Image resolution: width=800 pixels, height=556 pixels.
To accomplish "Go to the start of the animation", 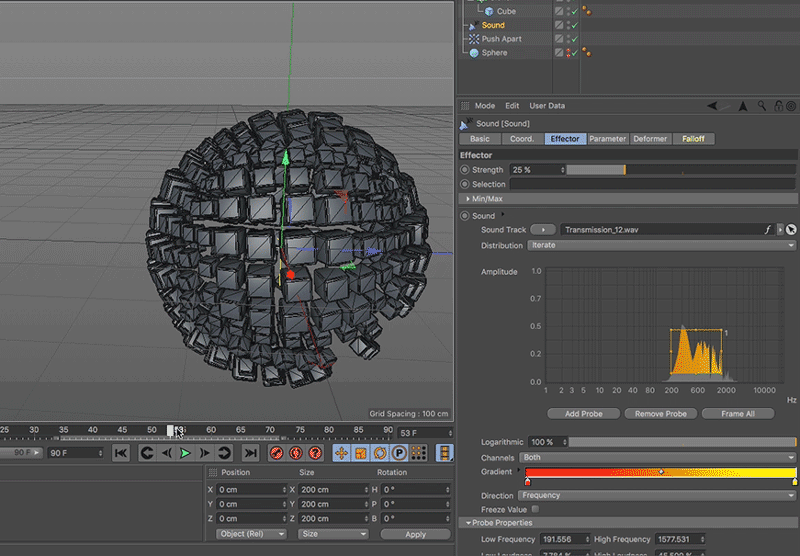I will pyautogui.click(x=121, y=453).
